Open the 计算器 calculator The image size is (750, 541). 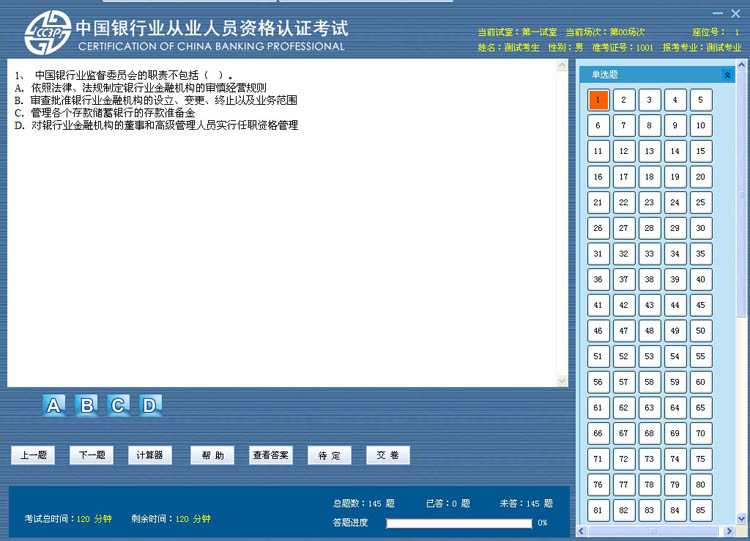click(150, 455)
